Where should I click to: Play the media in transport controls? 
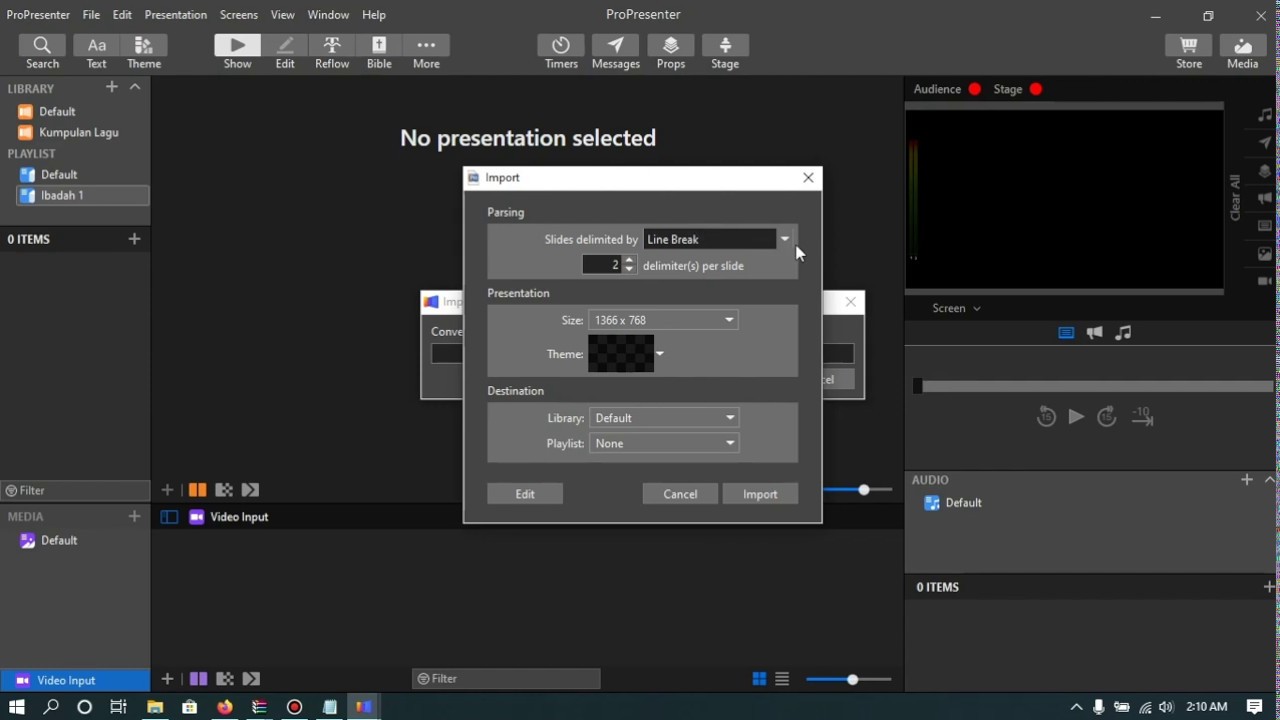pyautogui.click(x=1076, y=417)
